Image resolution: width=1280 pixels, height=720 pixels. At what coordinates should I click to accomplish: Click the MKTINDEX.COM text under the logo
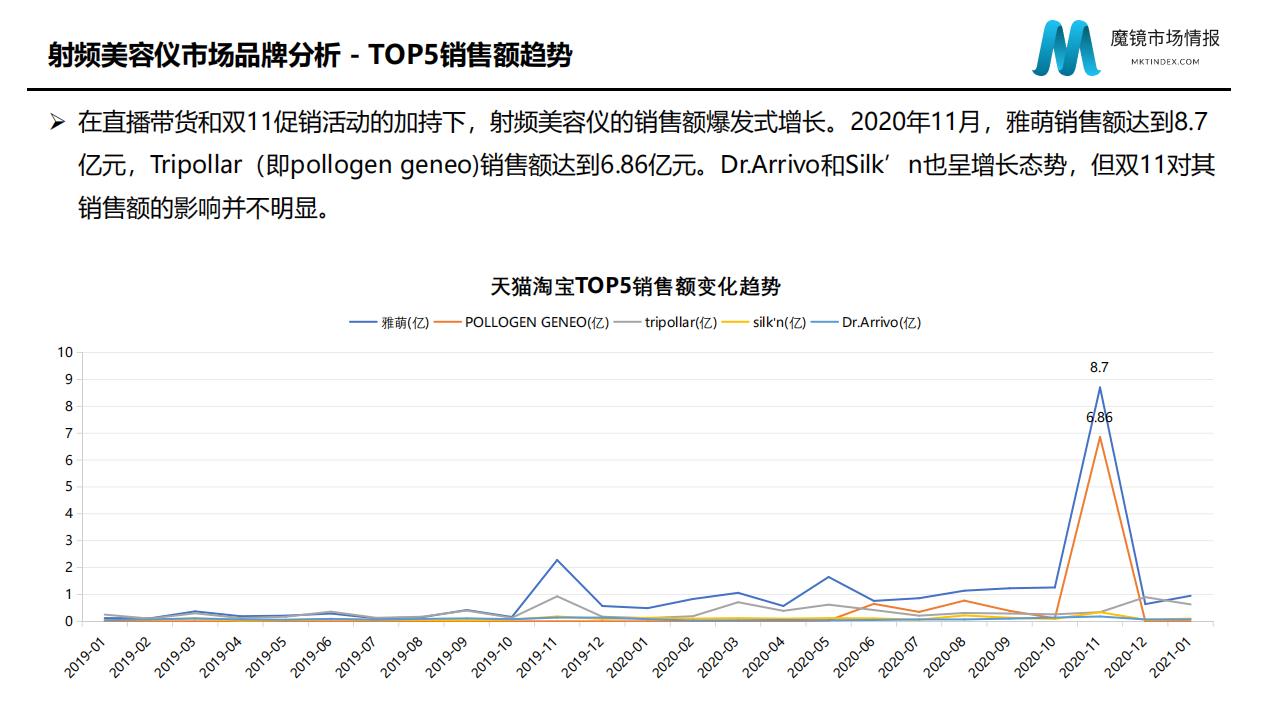(1165, 62)
